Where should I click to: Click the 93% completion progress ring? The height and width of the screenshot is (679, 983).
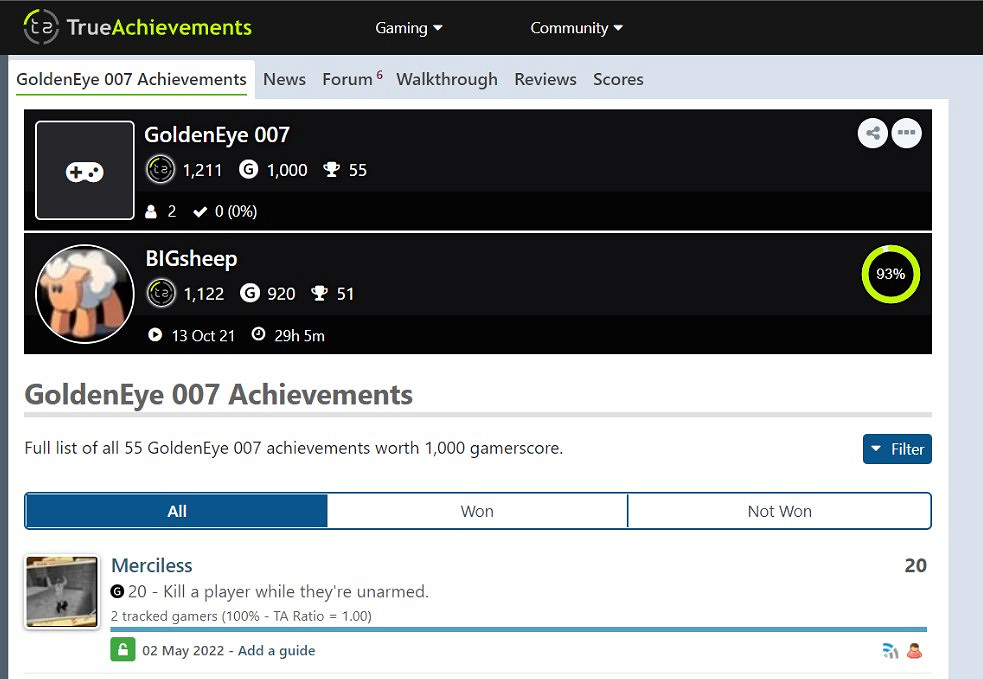(x=890, y=274)
